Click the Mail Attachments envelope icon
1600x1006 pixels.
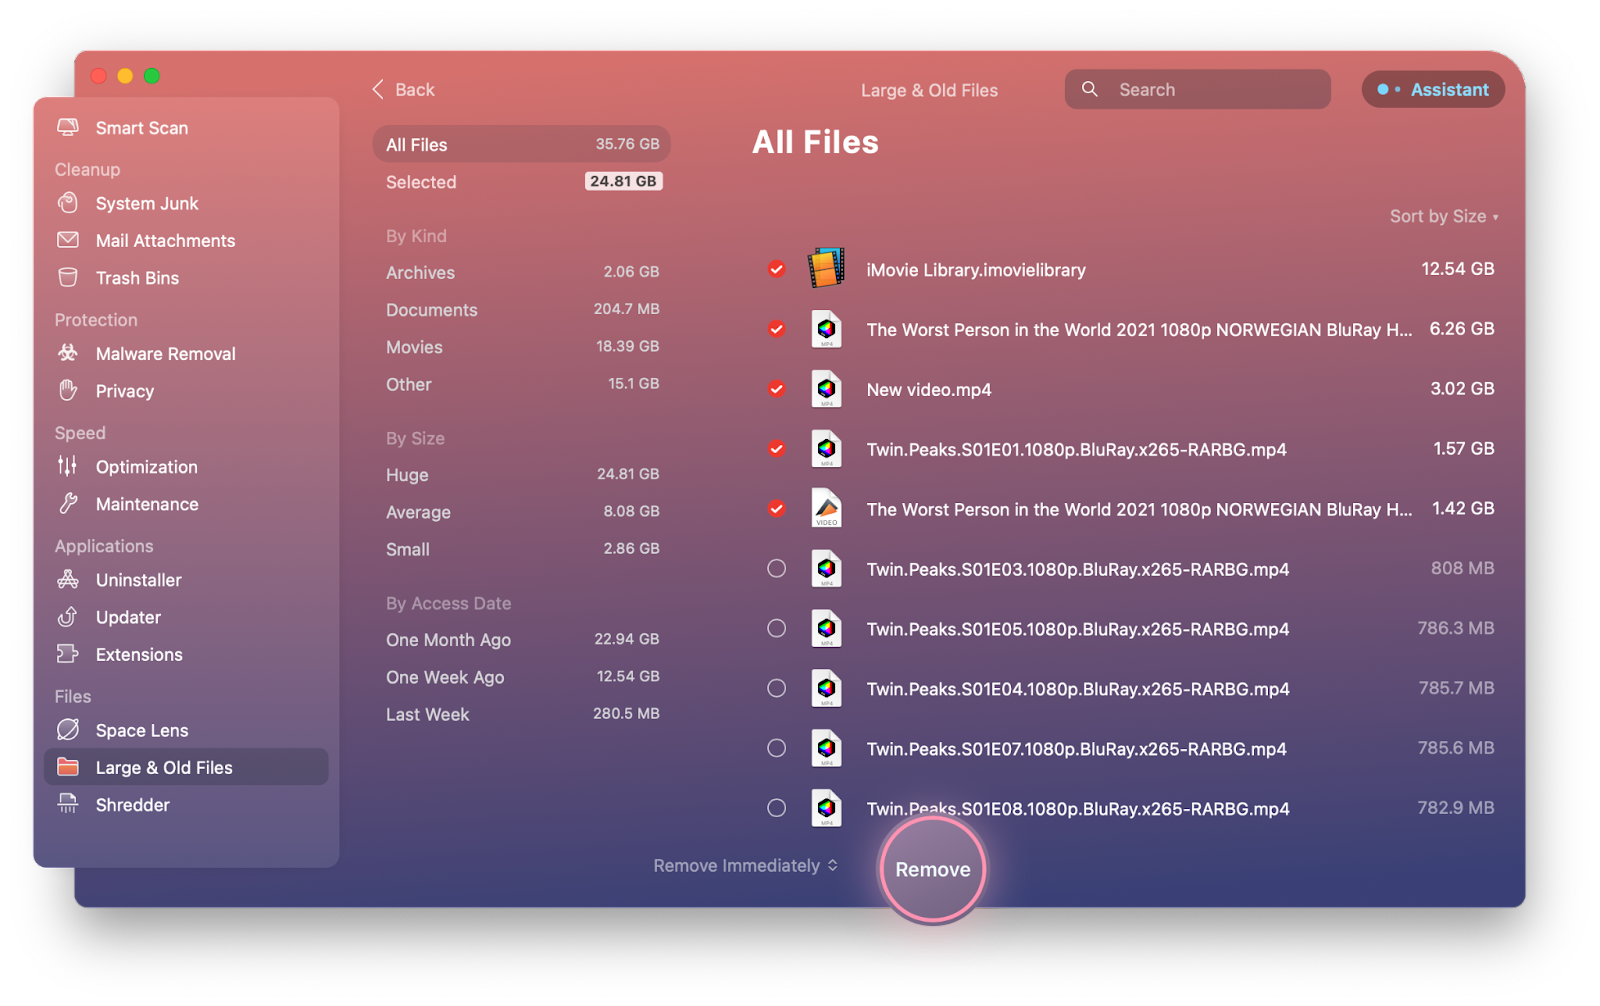point(68,240)
